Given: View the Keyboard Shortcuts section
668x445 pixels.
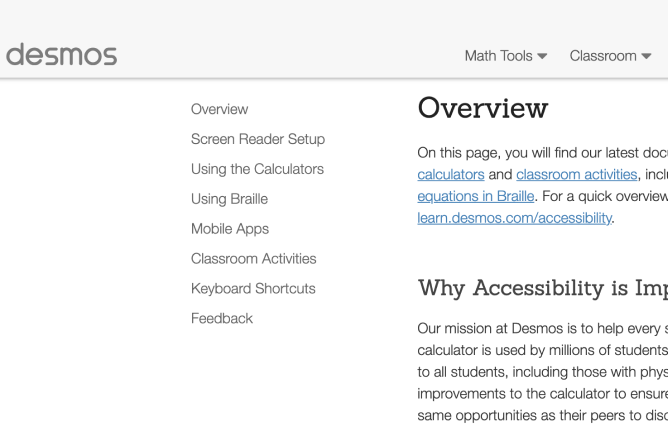Looking at the screenshot, I should (x=253, y=289).
